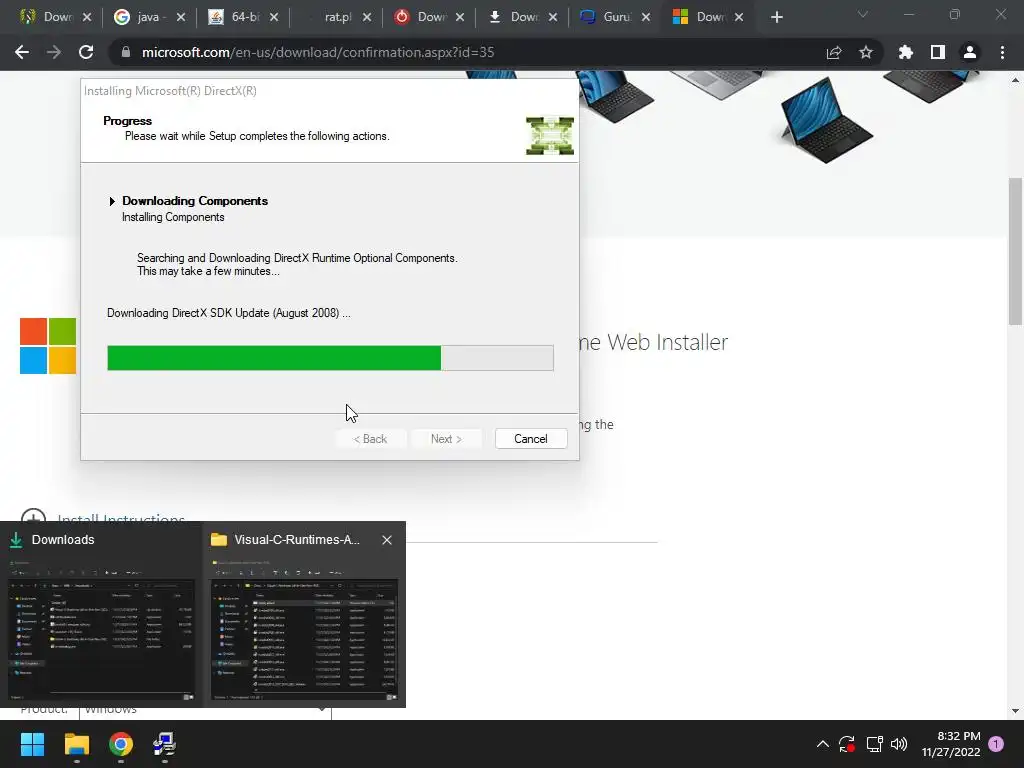Open the Windows Start menu
1024x768 pixels.
pos(32,744)
